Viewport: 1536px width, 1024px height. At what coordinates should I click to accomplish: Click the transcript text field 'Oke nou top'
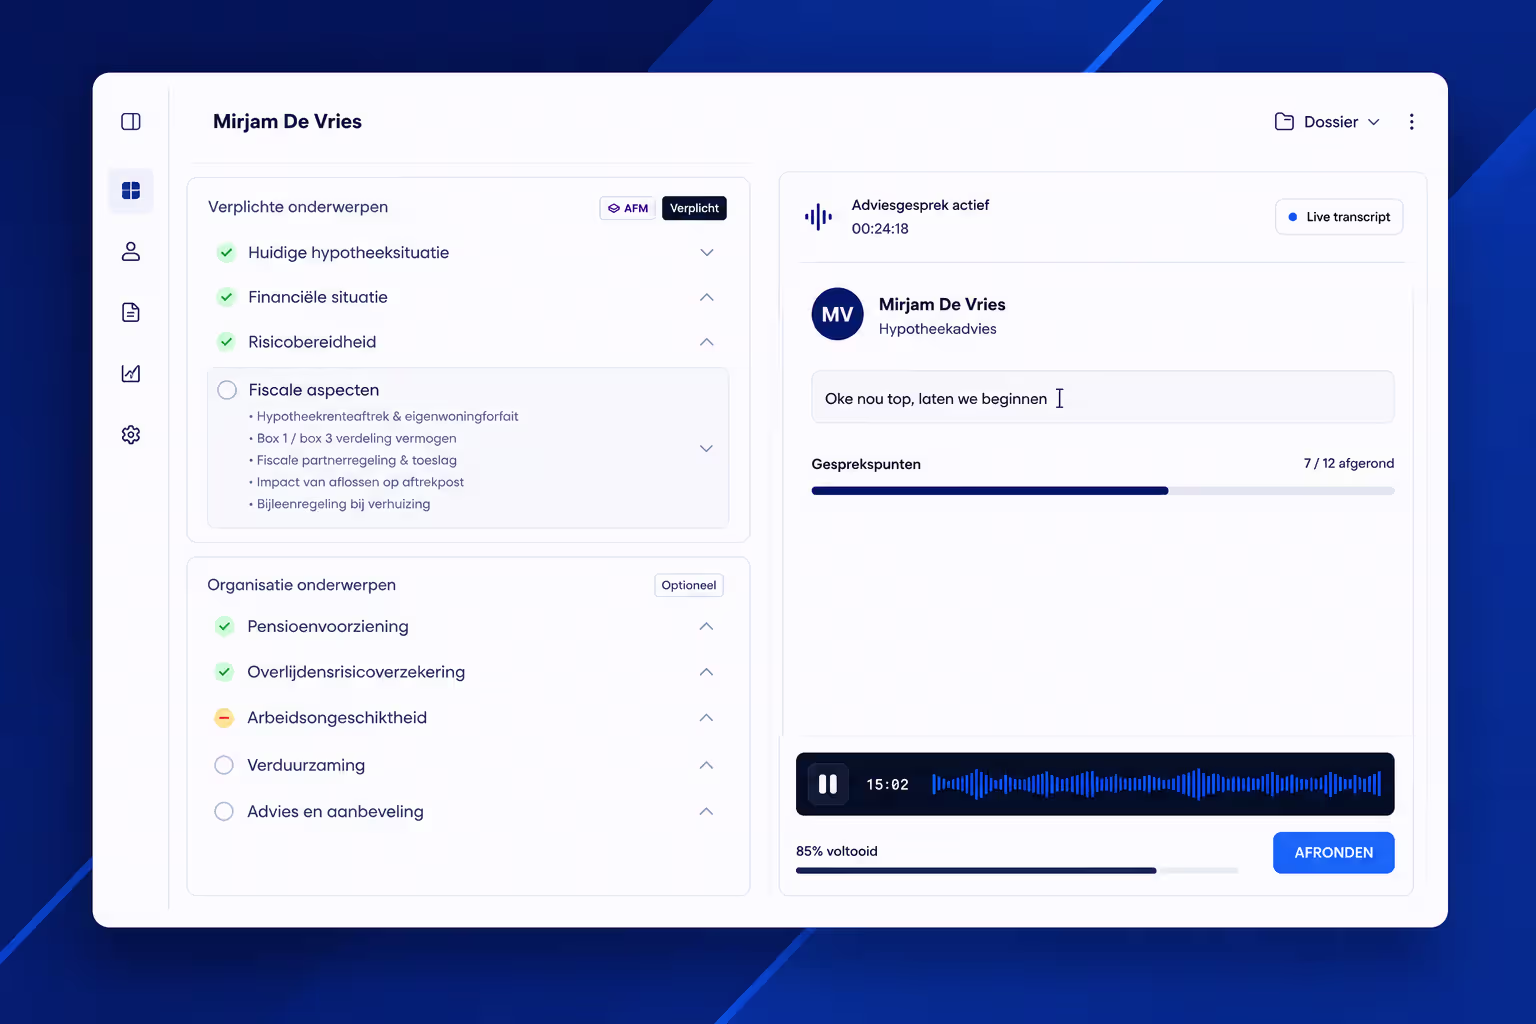(x=1103, y=398)
